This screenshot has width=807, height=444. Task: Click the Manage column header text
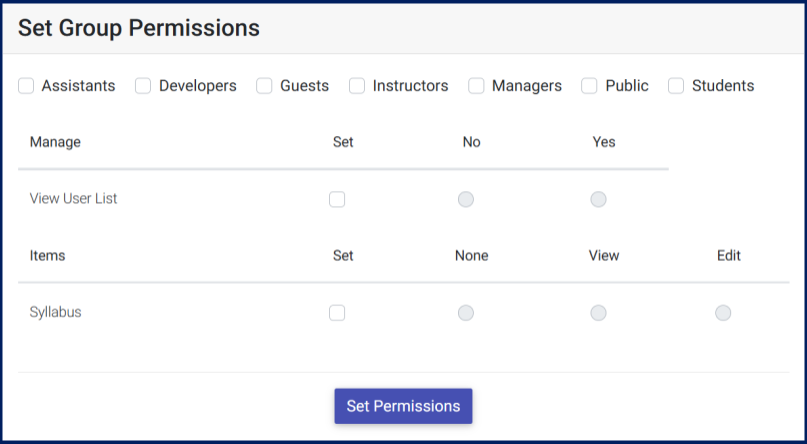[55, 142]
